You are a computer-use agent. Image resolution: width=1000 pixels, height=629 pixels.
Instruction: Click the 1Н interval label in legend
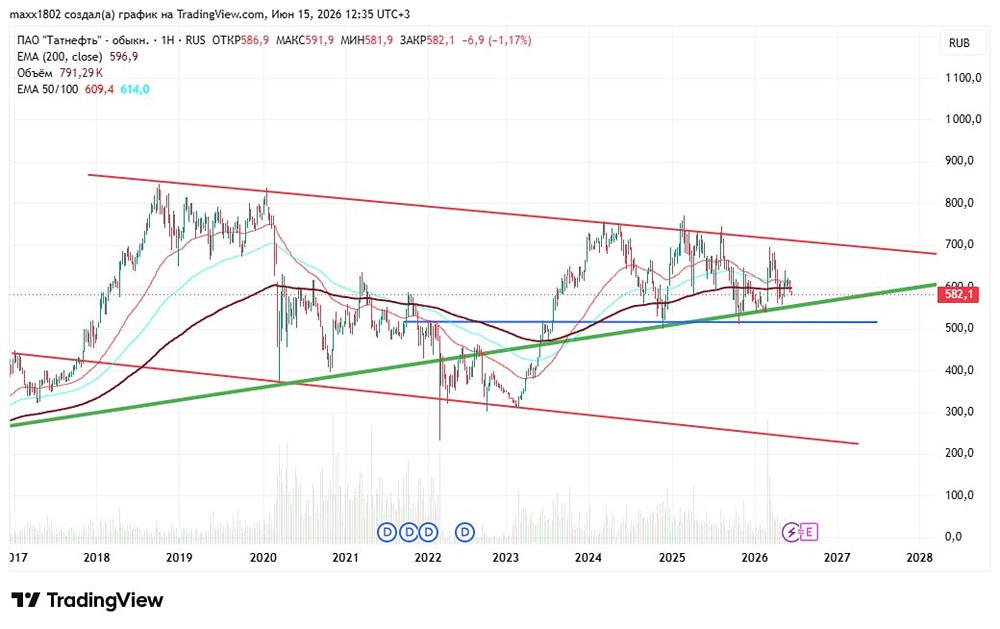click(168, 40)
